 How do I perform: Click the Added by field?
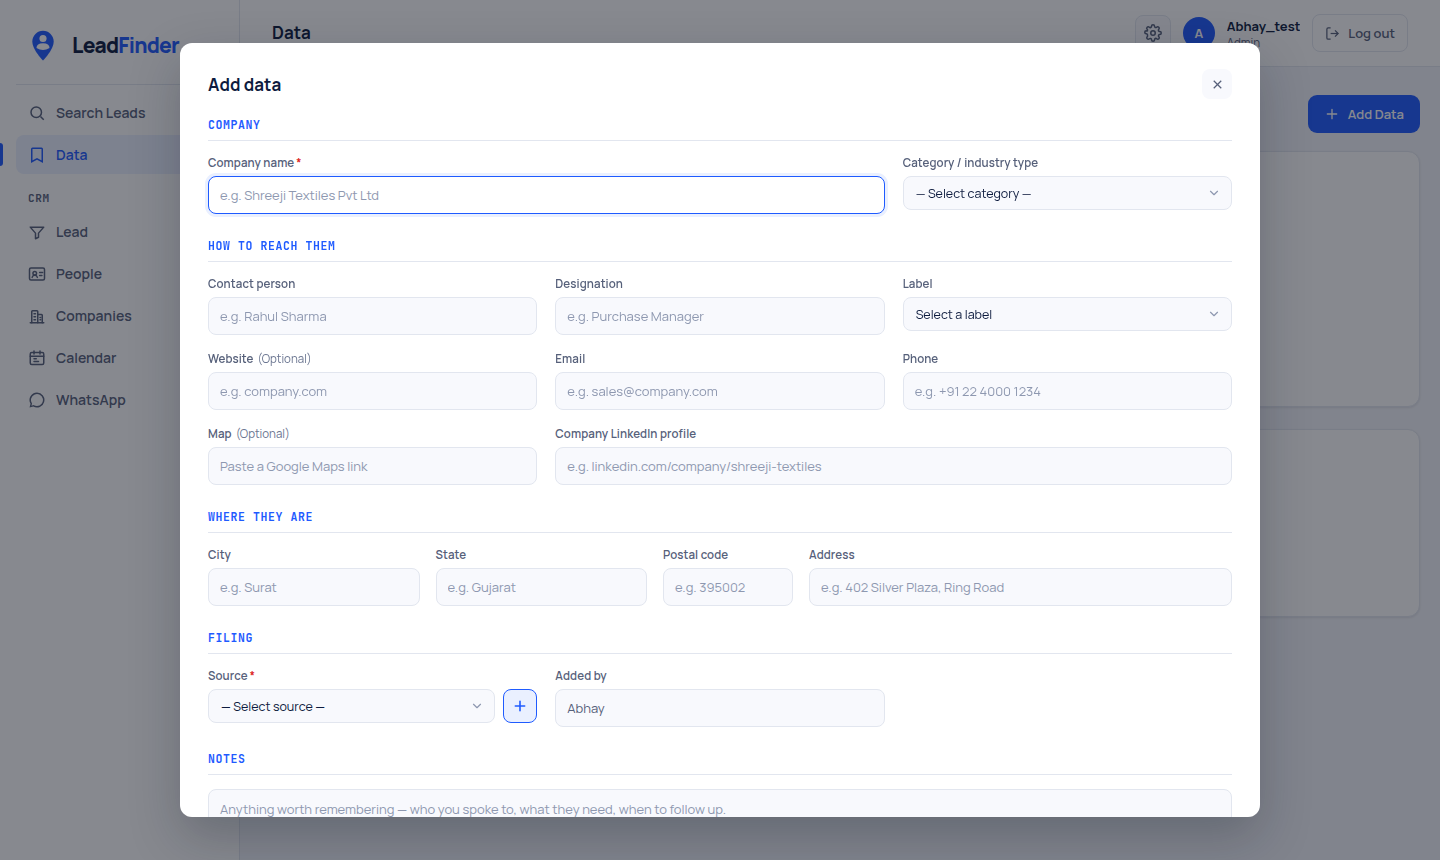point(720,708)
